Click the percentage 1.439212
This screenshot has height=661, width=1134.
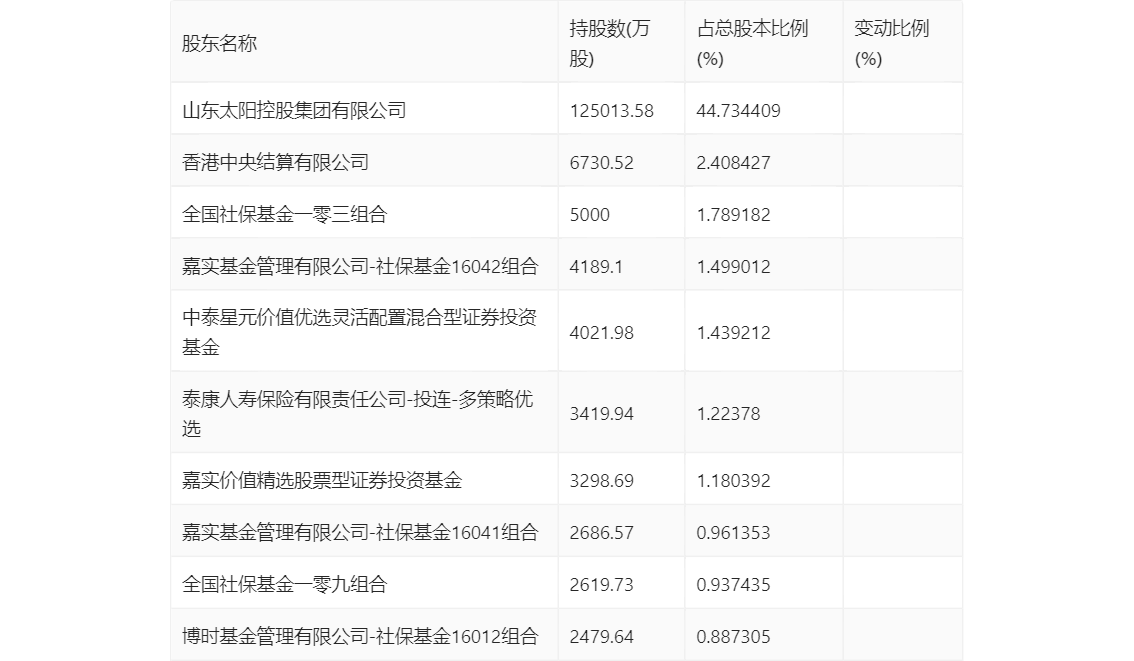pyautogui.click(x=733, y=333)
